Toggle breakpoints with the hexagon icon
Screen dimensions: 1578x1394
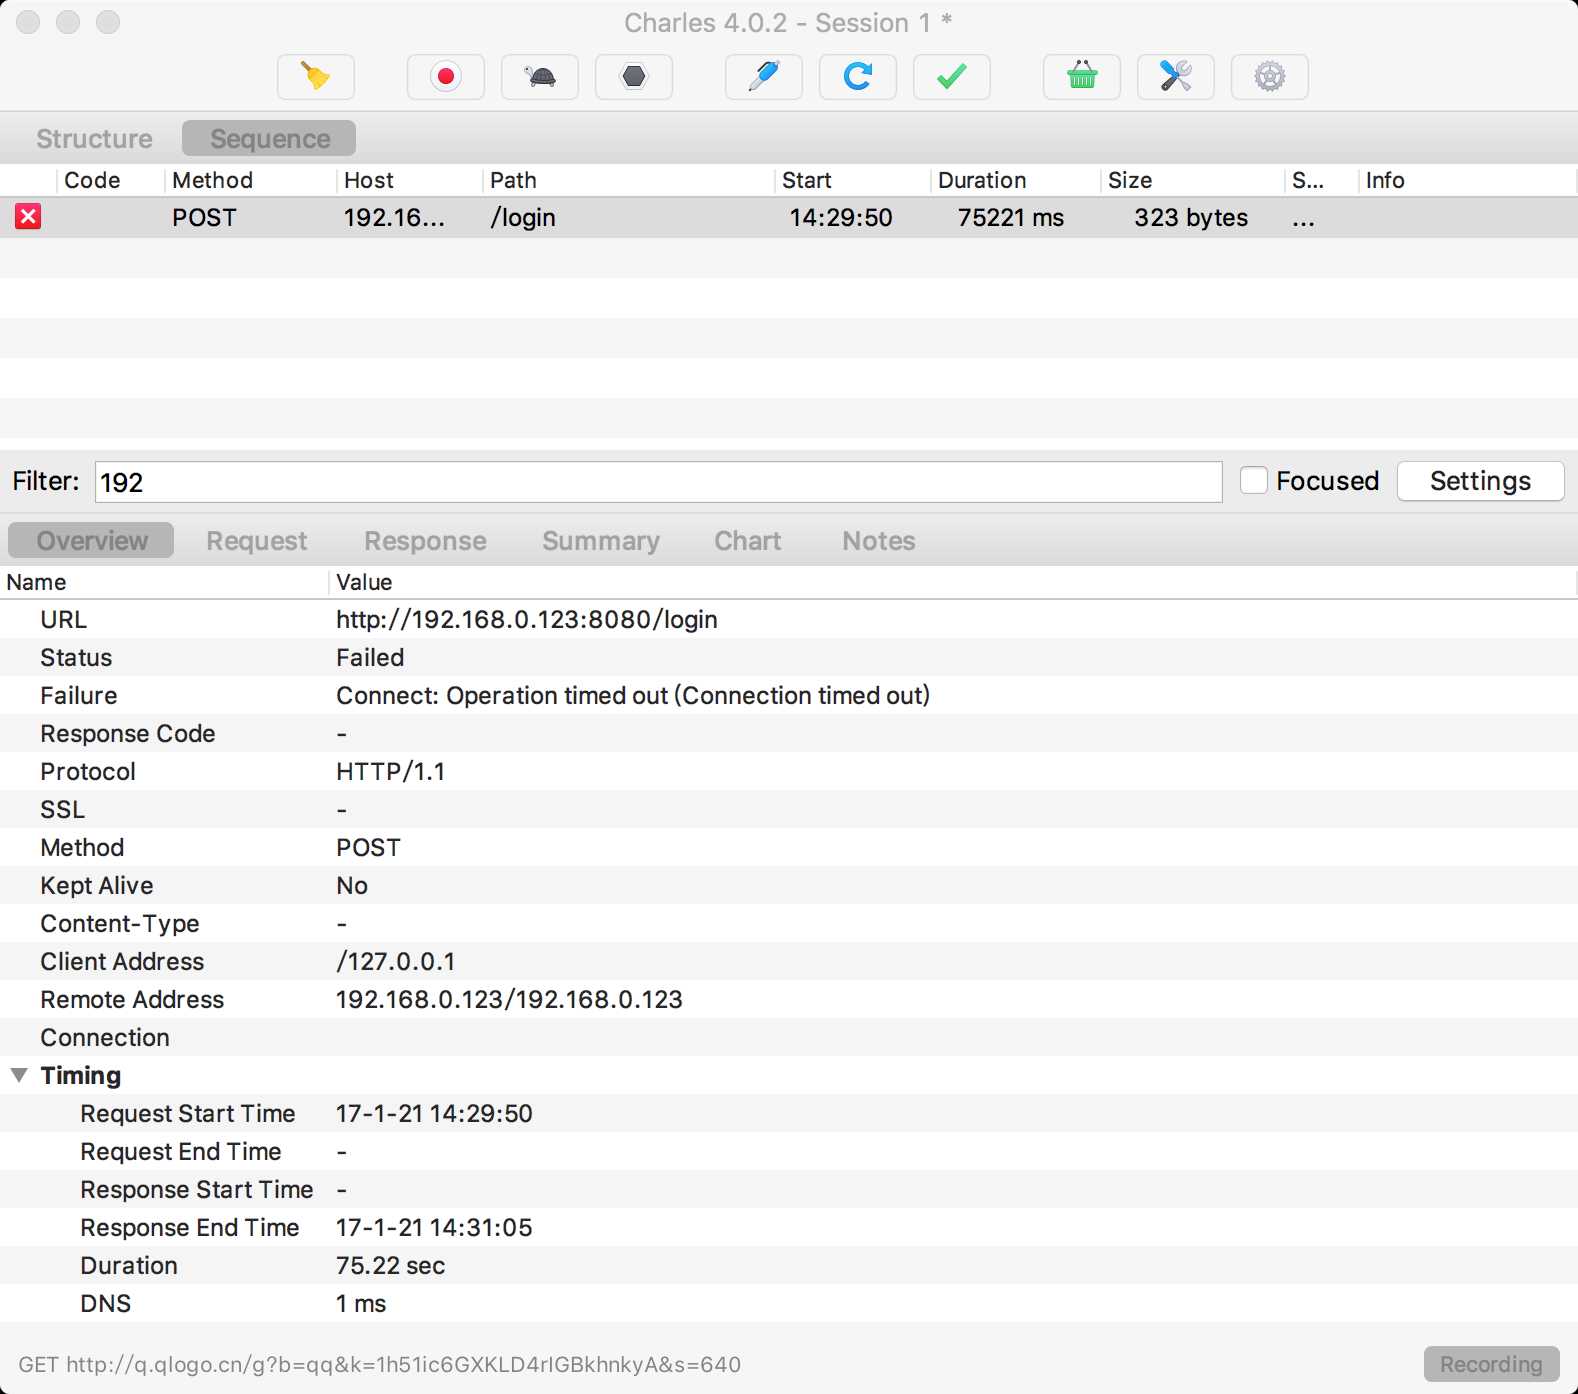pos(634,77)
